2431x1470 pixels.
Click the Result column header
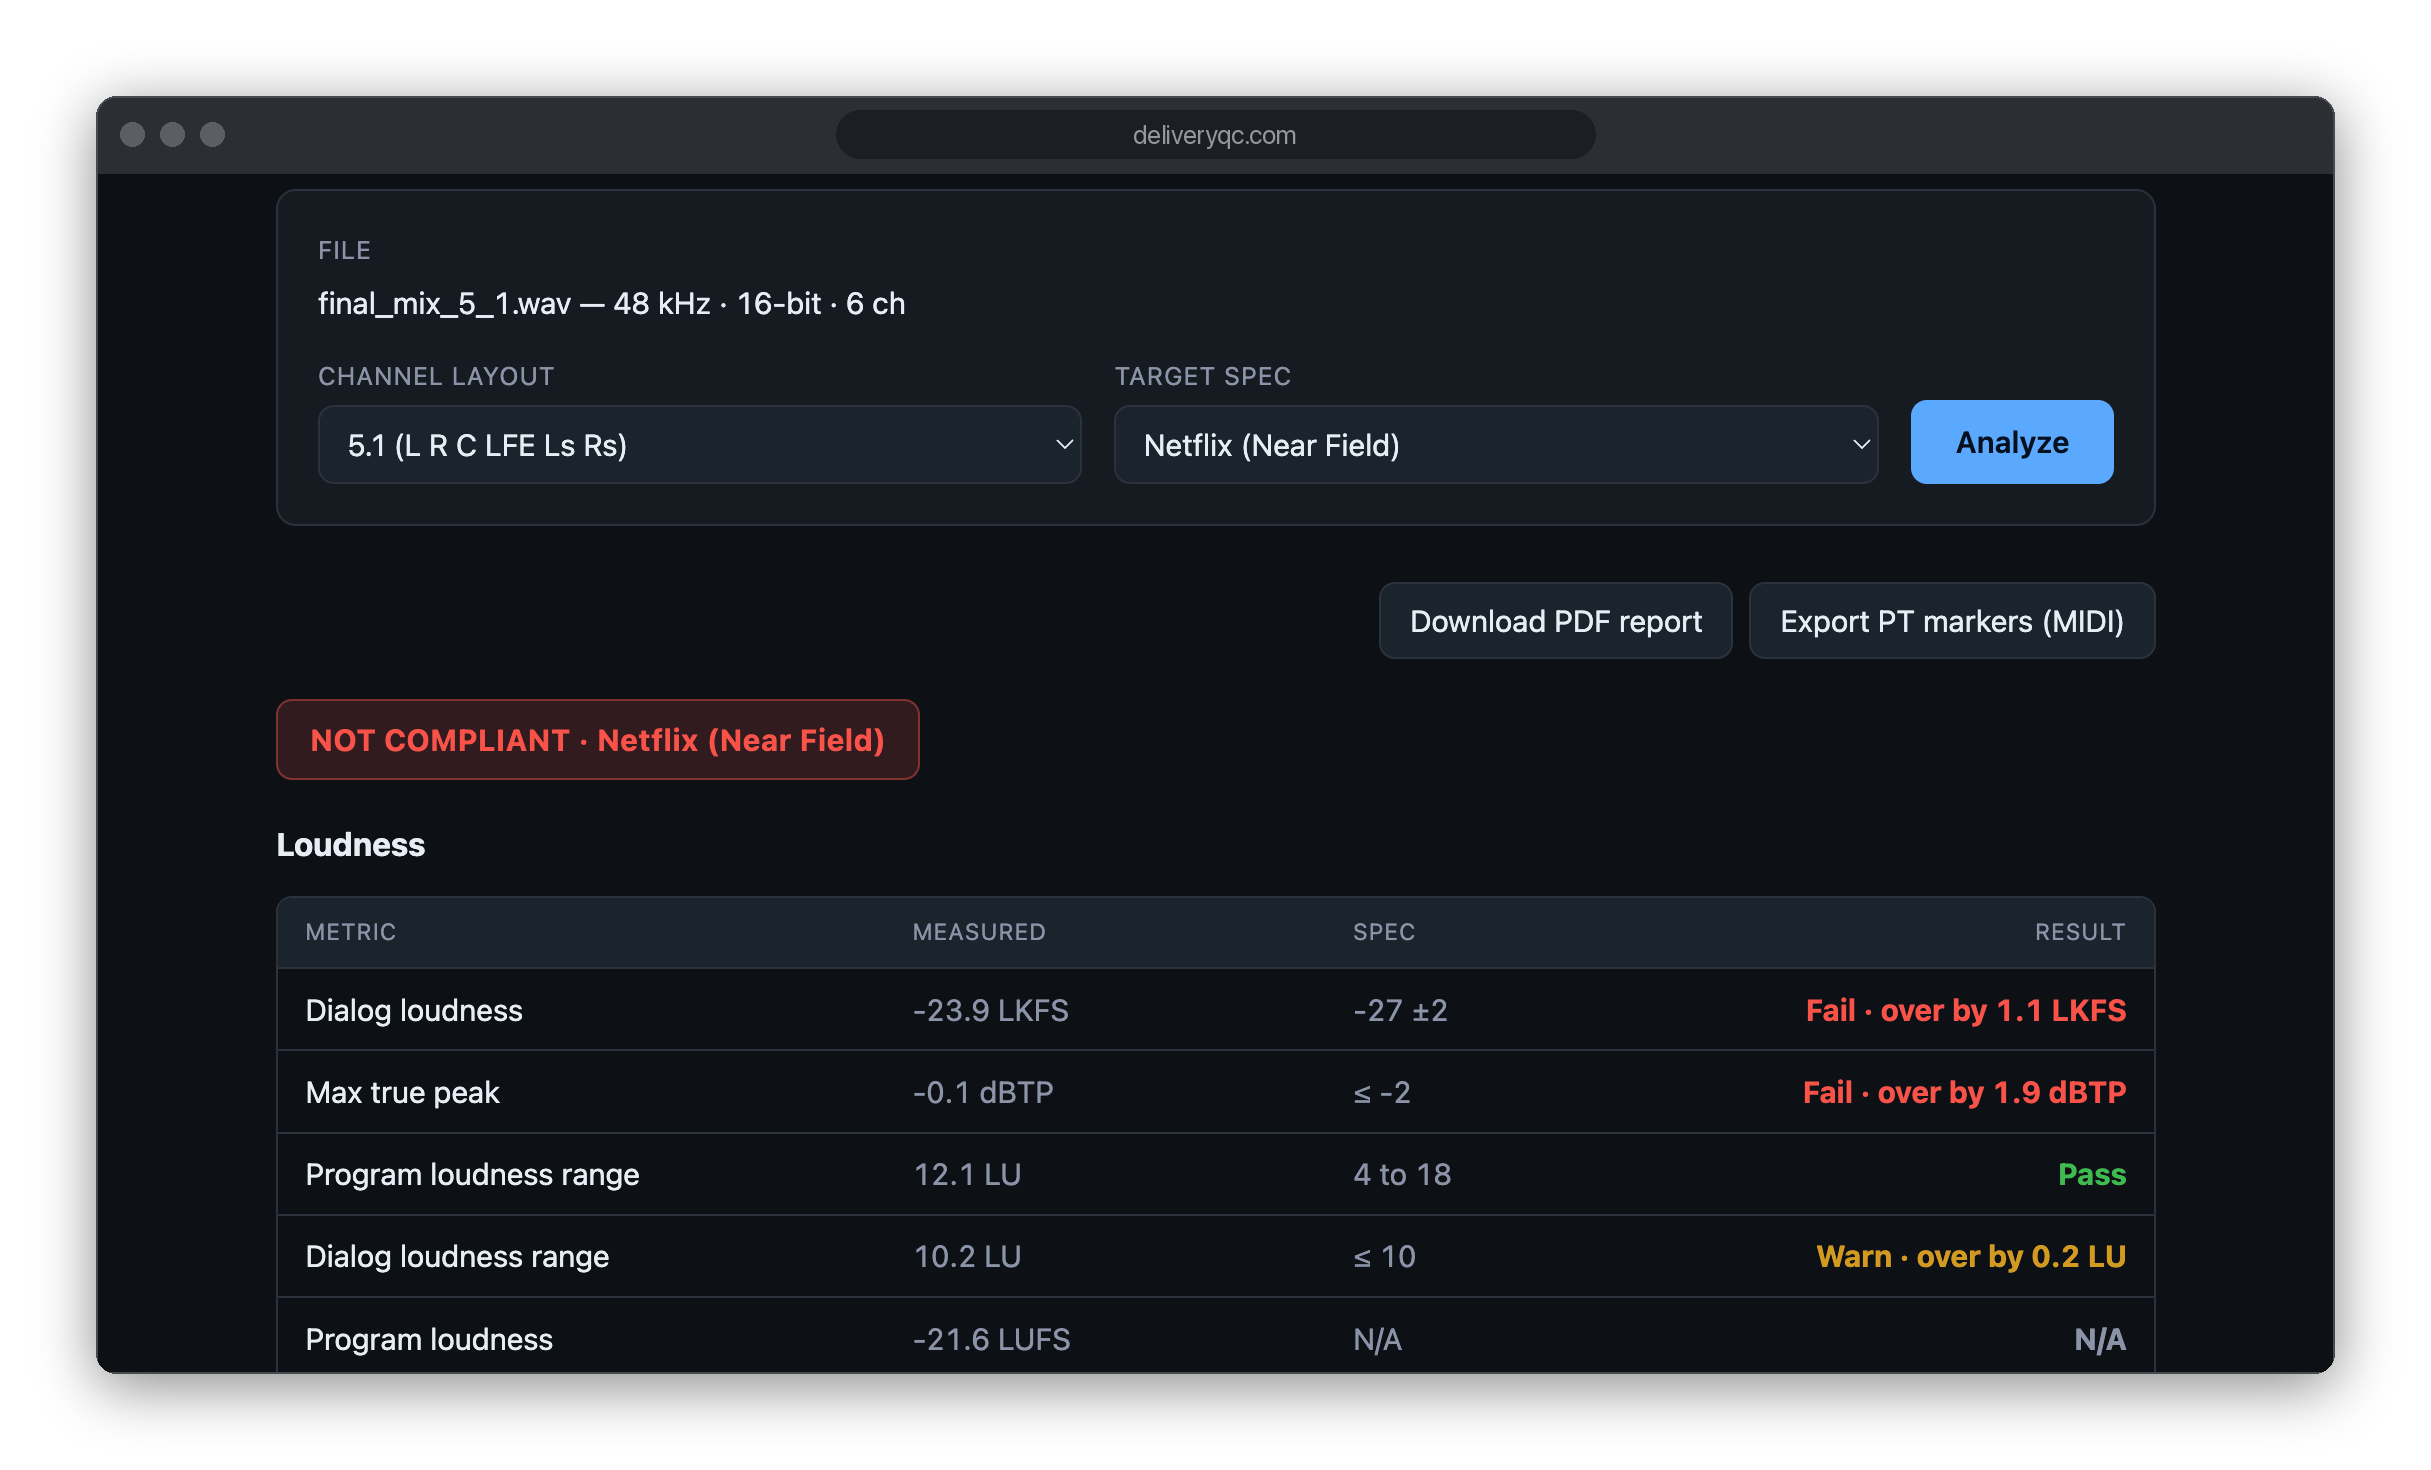click(2080, 932)
